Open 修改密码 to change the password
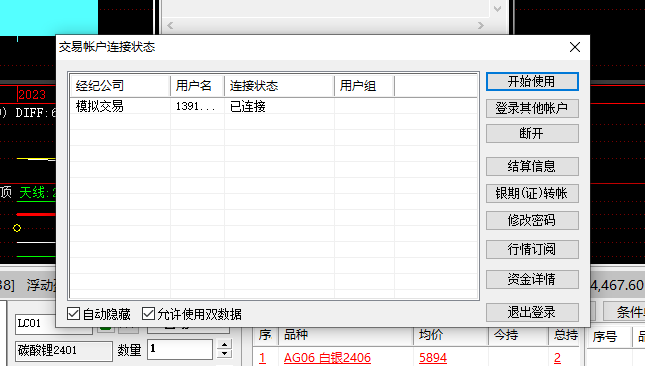 tap(532, 220)
